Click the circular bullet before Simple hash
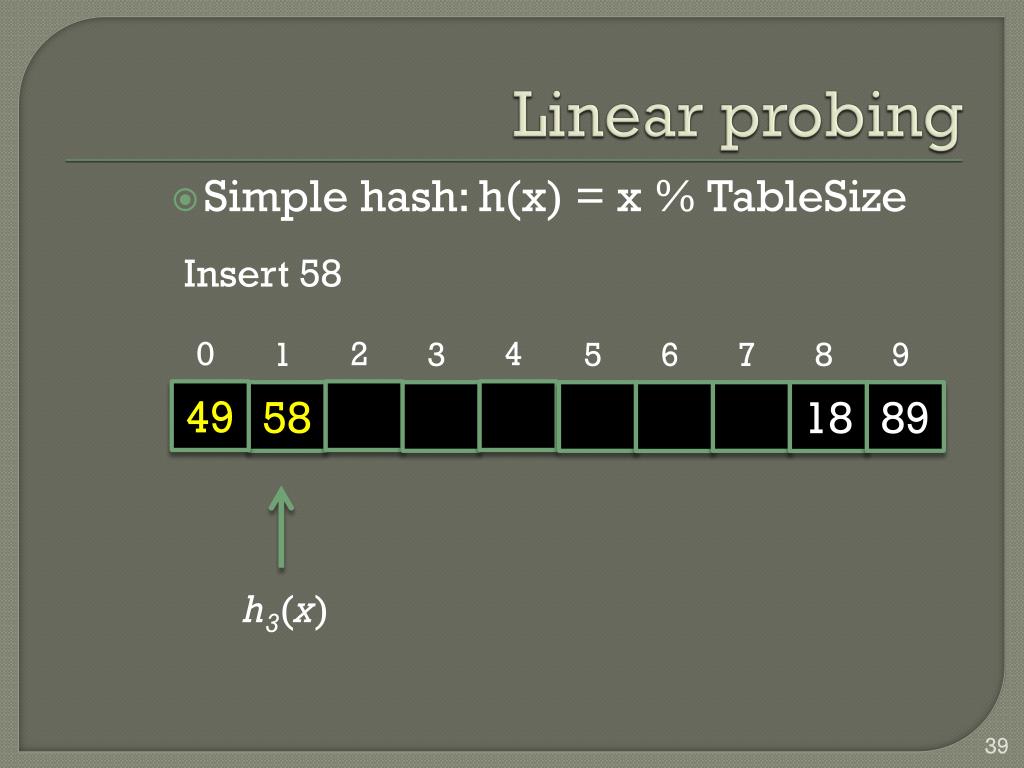 (x=185, y=199)
